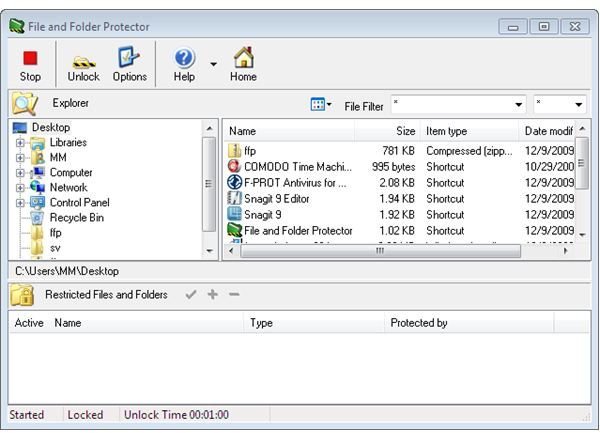Select Desktop in the folder tree
Viewport: 600px width, 433px height.
pyautogui.click(x=51, y=127)
